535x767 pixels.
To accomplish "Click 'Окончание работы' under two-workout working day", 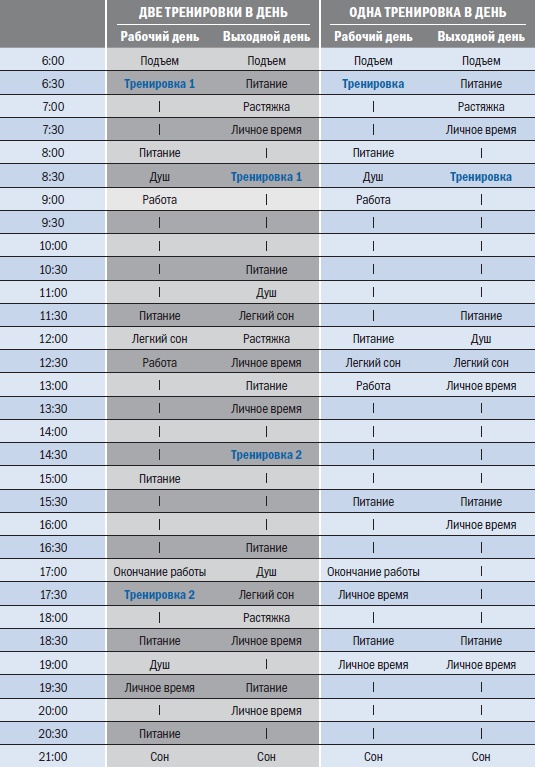I will pos(159,572).
